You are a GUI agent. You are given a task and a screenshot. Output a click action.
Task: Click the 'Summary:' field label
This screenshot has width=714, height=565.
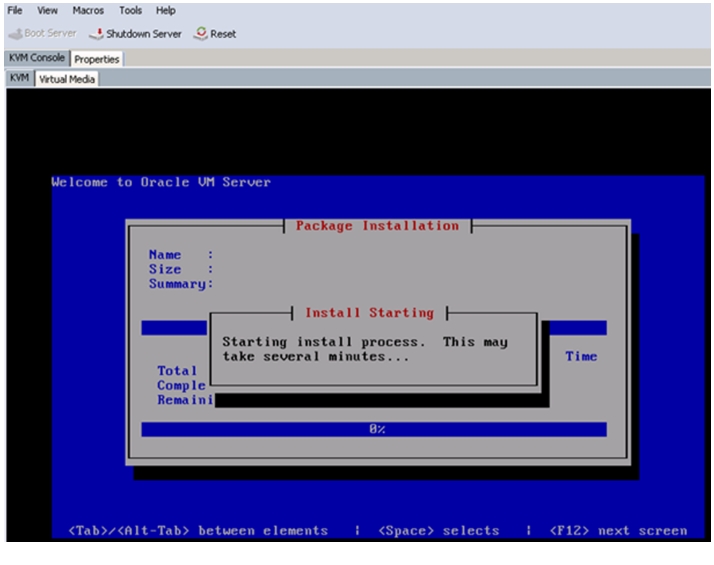(181, 284)
